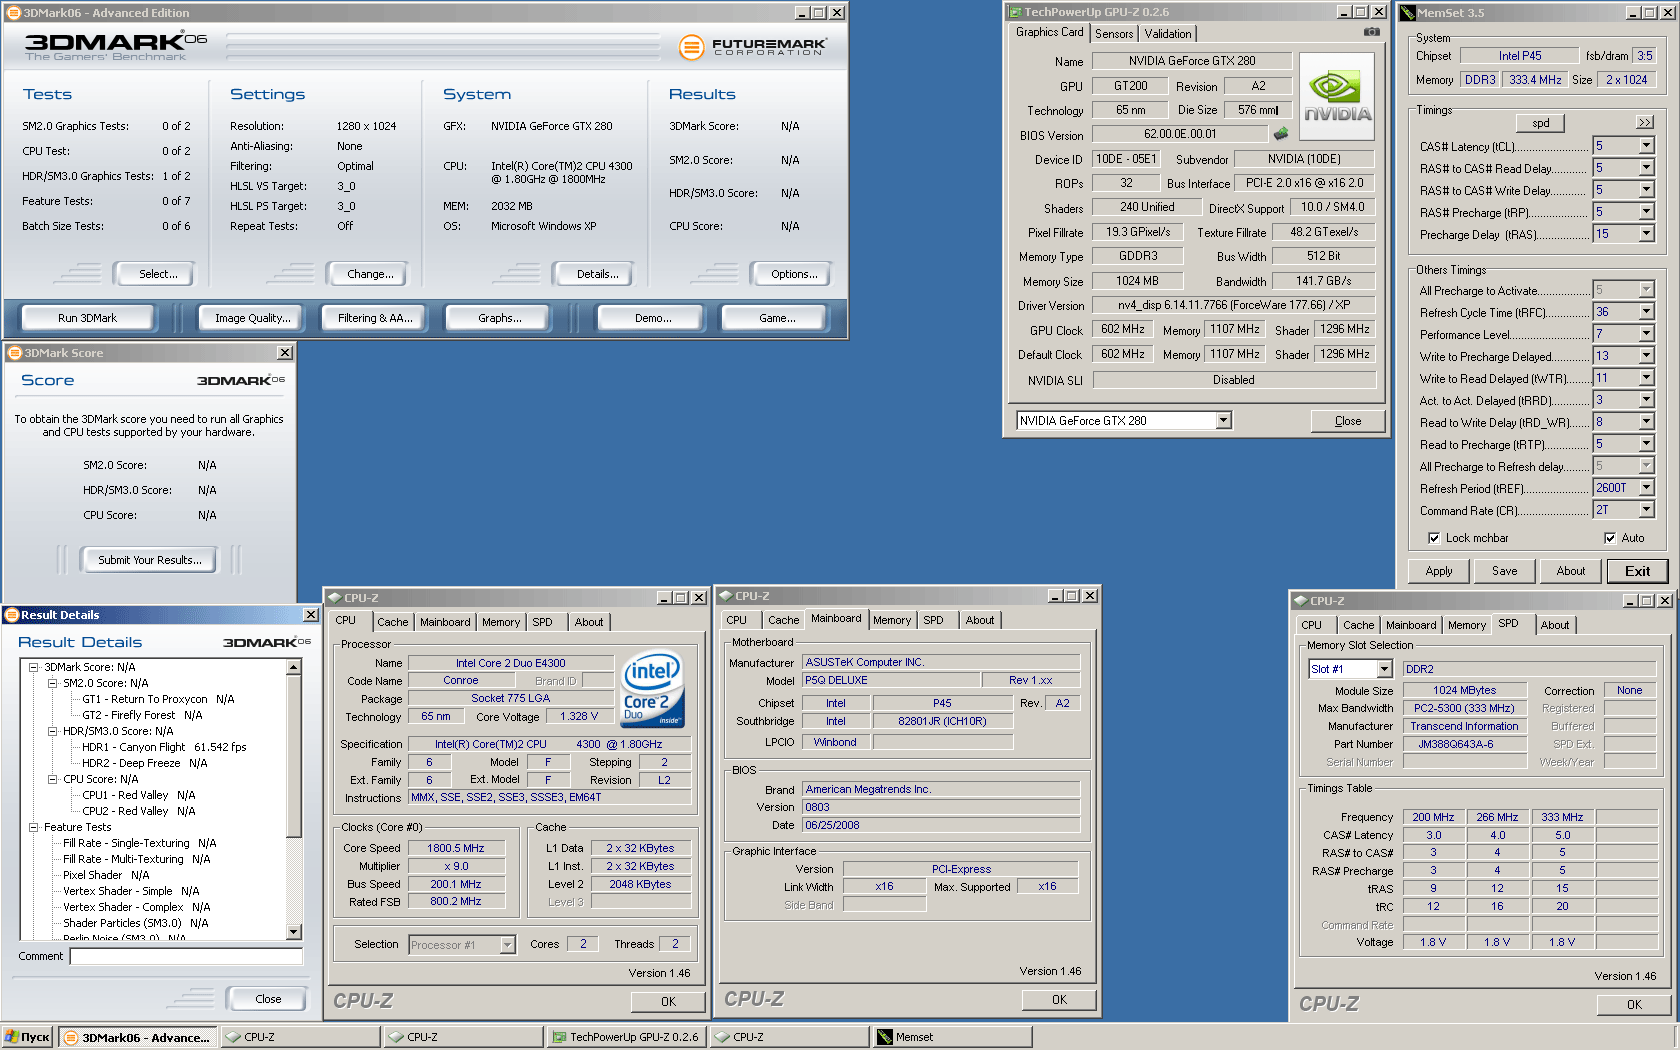1680x1050 pixels.
Task: Activate the second CPU-Z taskbar entry
Action: pos(463,1037)
